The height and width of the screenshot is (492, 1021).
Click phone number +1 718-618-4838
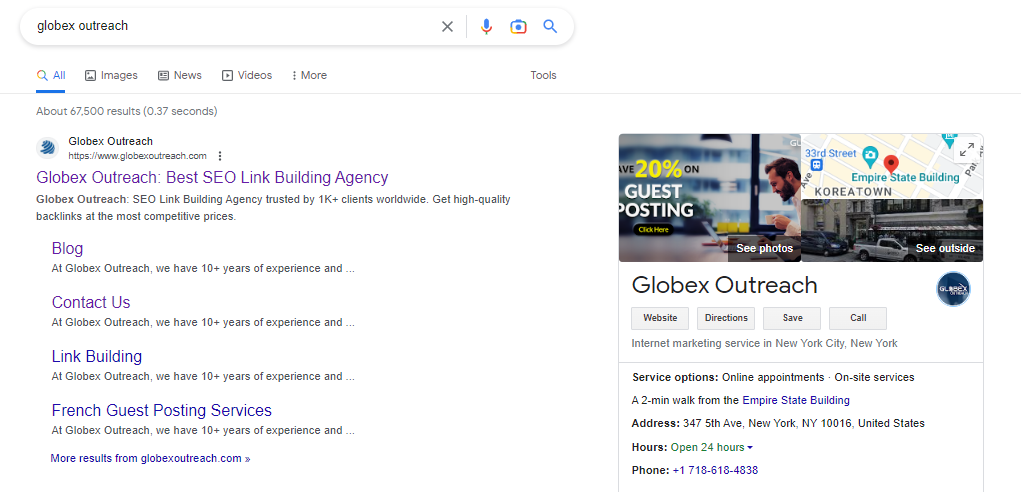click(x=715, y=471)
